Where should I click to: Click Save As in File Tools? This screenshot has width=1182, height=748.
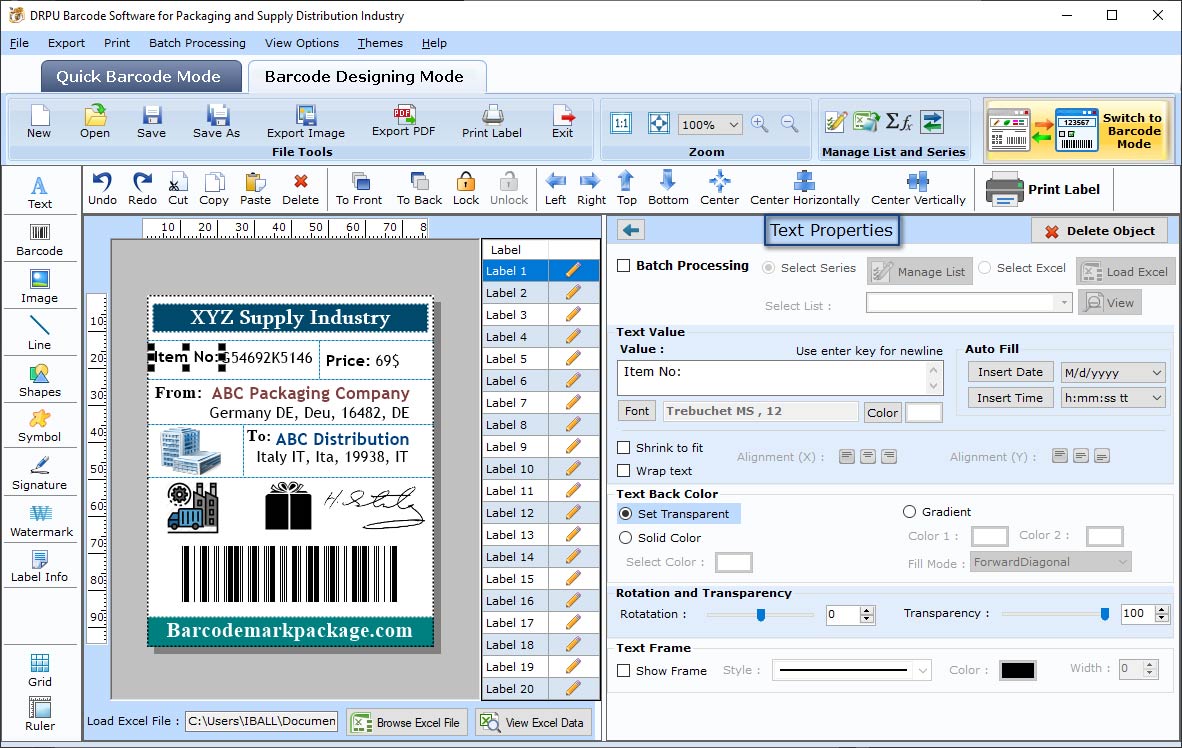tap(216, 121)
